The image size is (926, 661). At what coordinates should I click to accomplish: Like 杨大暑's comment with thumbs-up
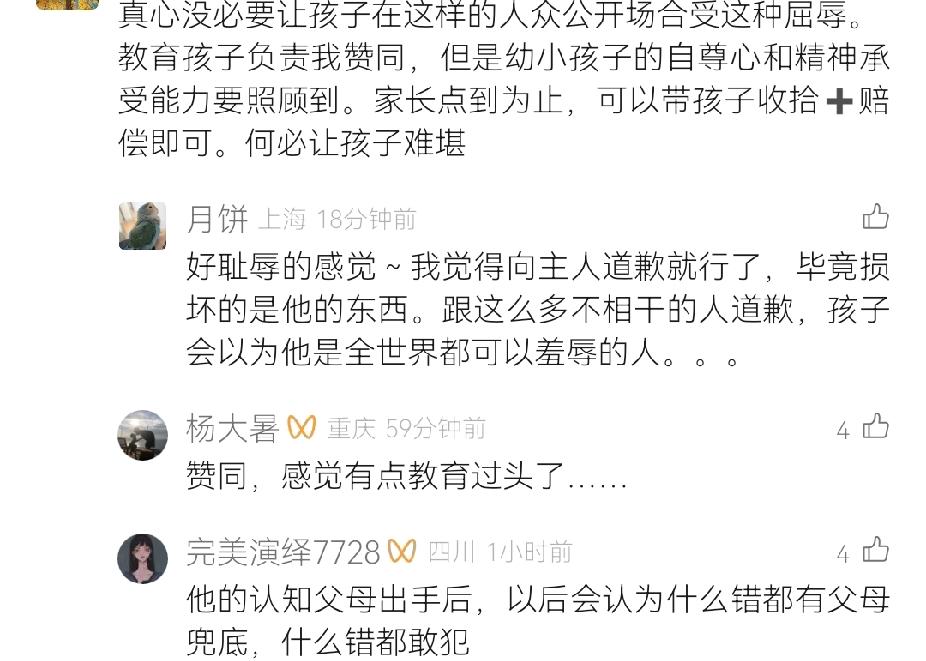click(875, 426)
